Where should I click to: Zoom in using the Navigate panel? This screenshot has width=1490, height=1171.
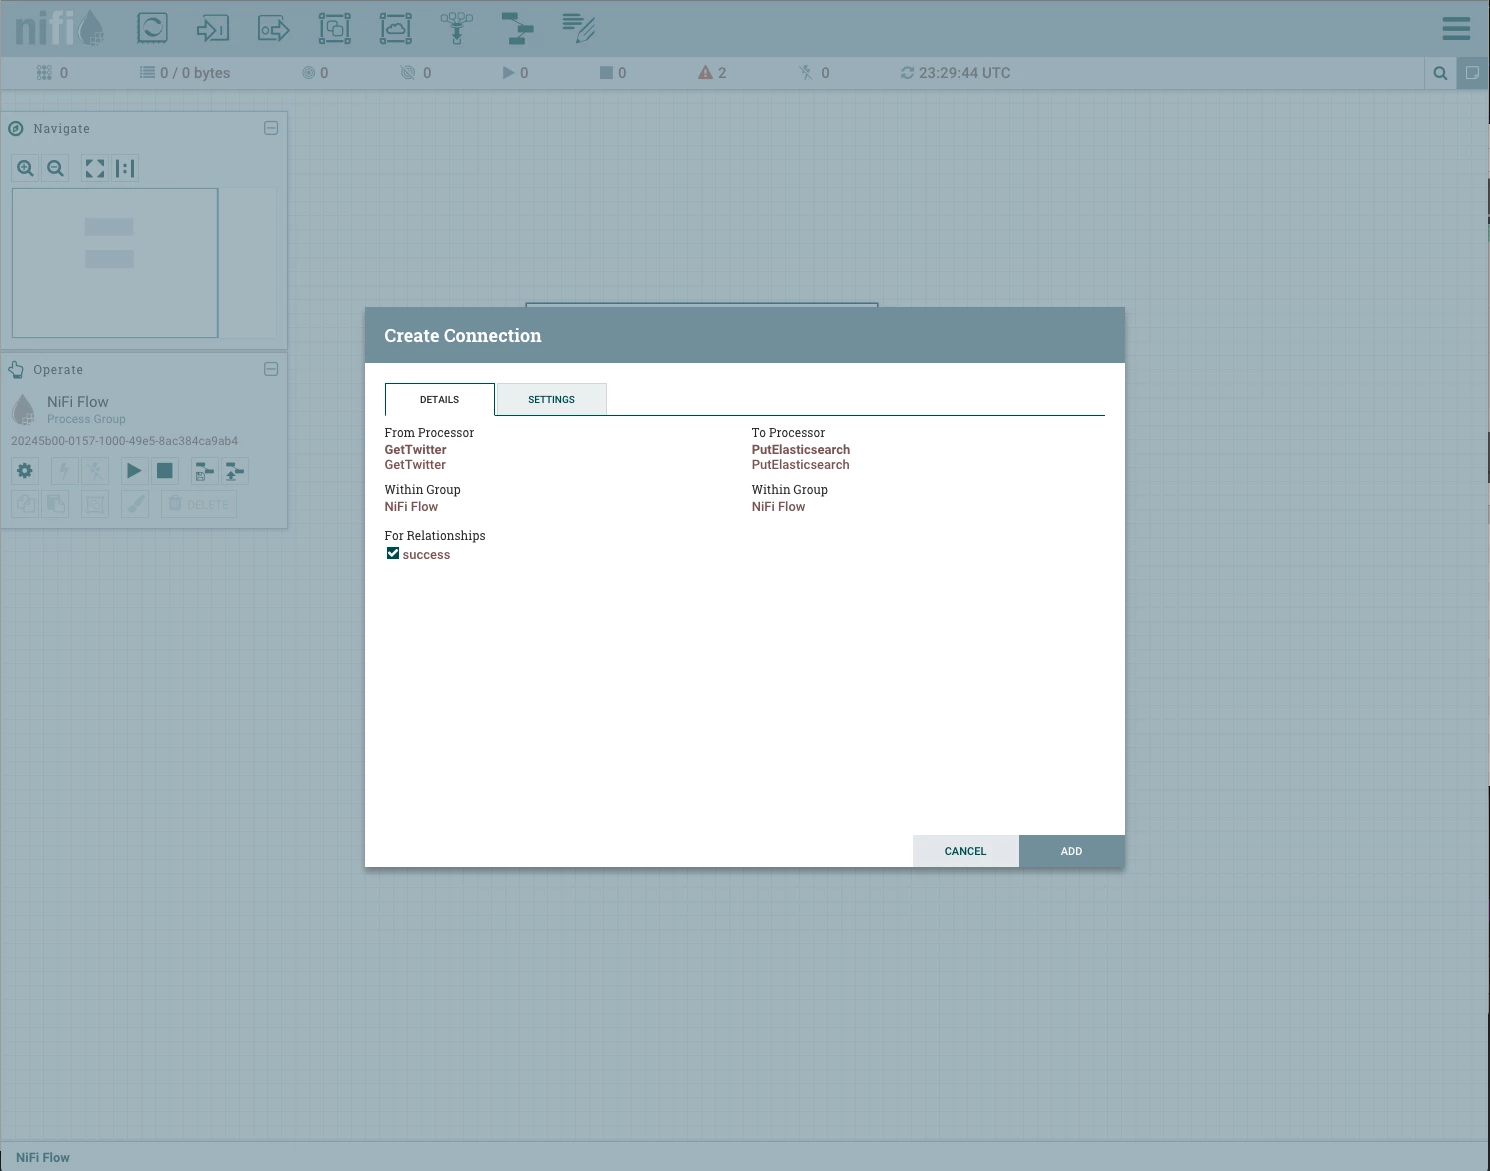(25, 168)
